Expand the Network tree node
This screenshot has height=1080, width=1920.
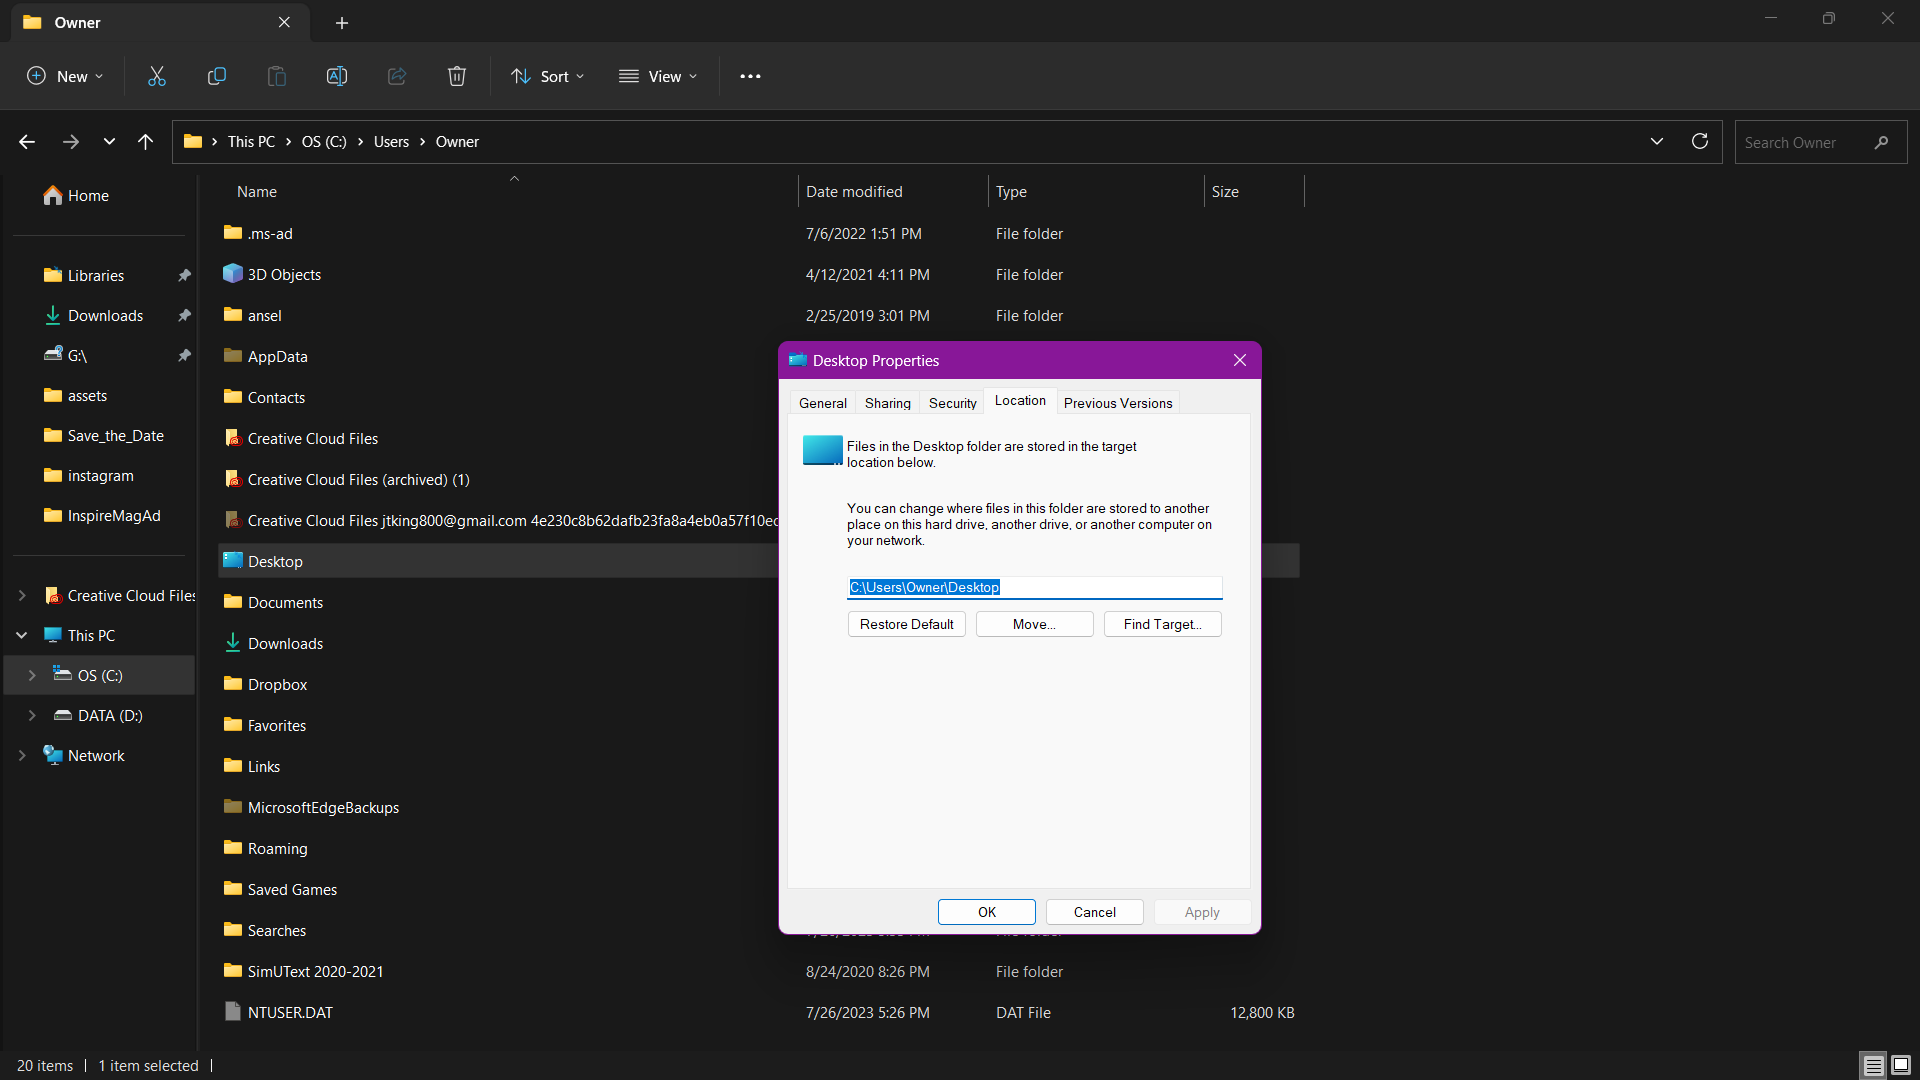[x=22, y=756]
